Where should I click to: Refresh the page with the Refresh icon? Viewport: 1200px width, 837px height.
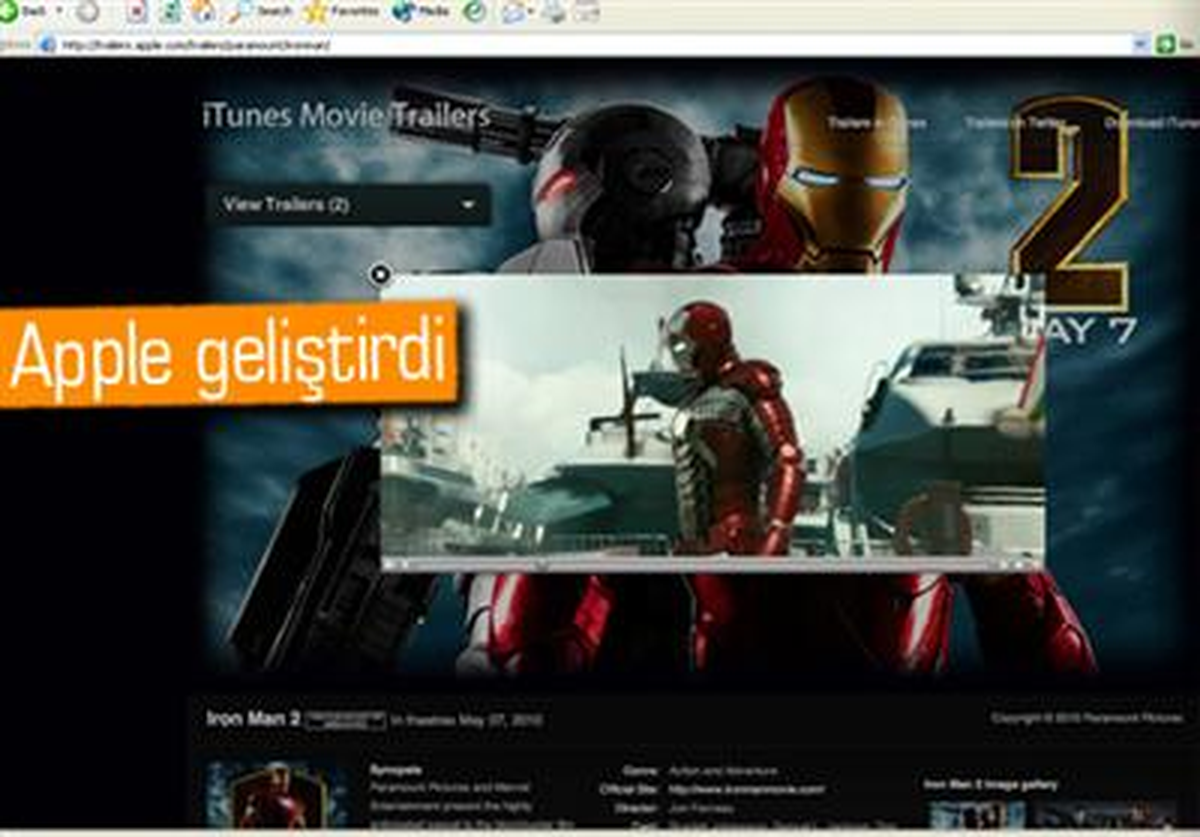tap(171, 11)
